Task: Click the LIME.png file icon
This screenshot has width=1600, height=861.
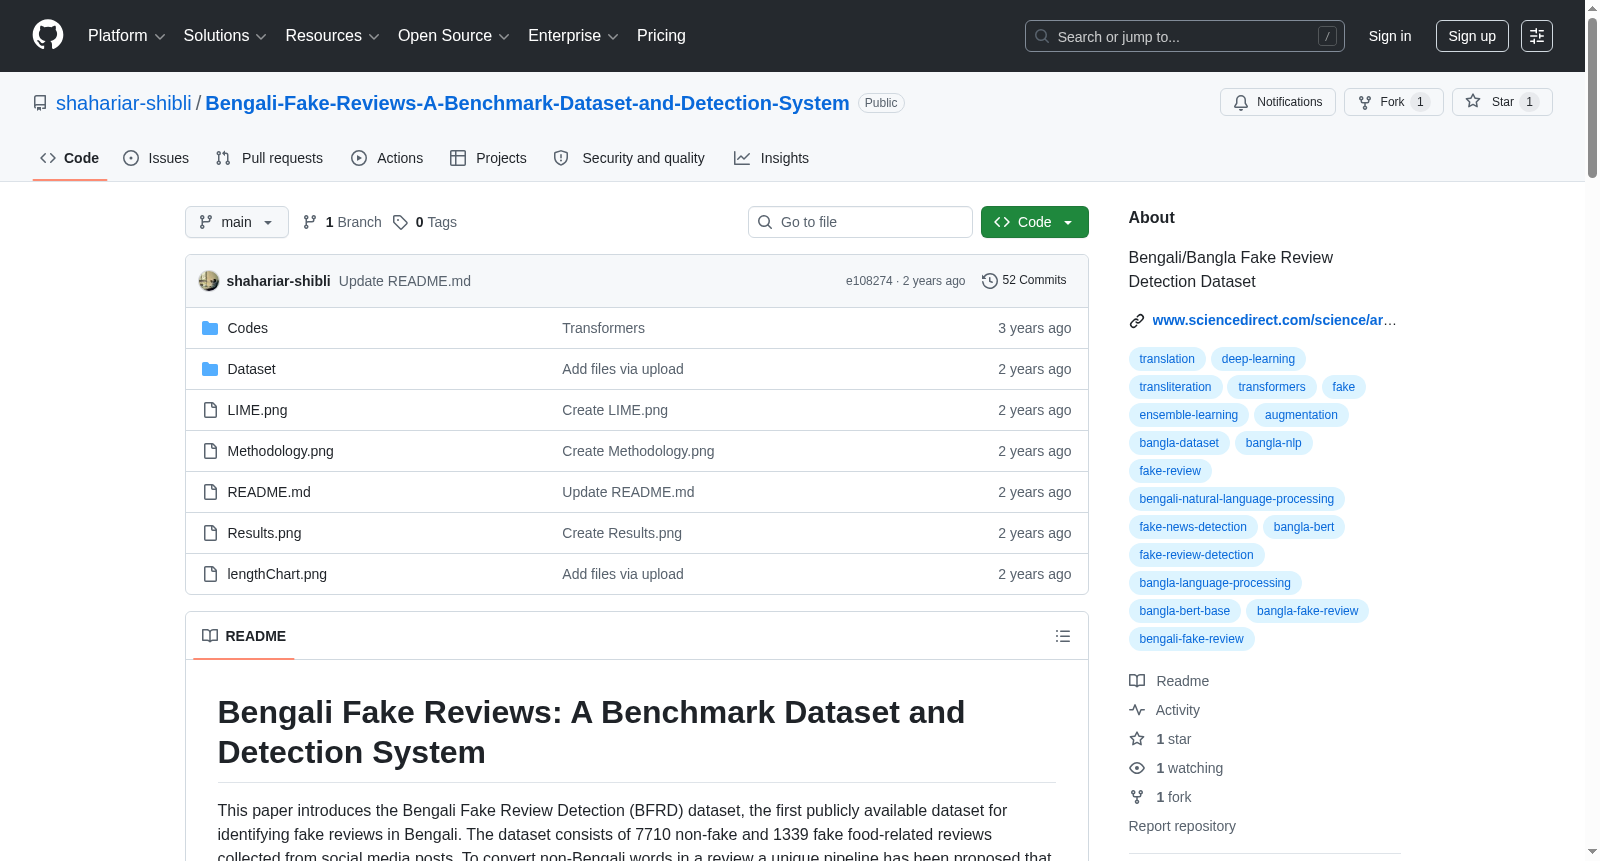Action: (210, 410)
